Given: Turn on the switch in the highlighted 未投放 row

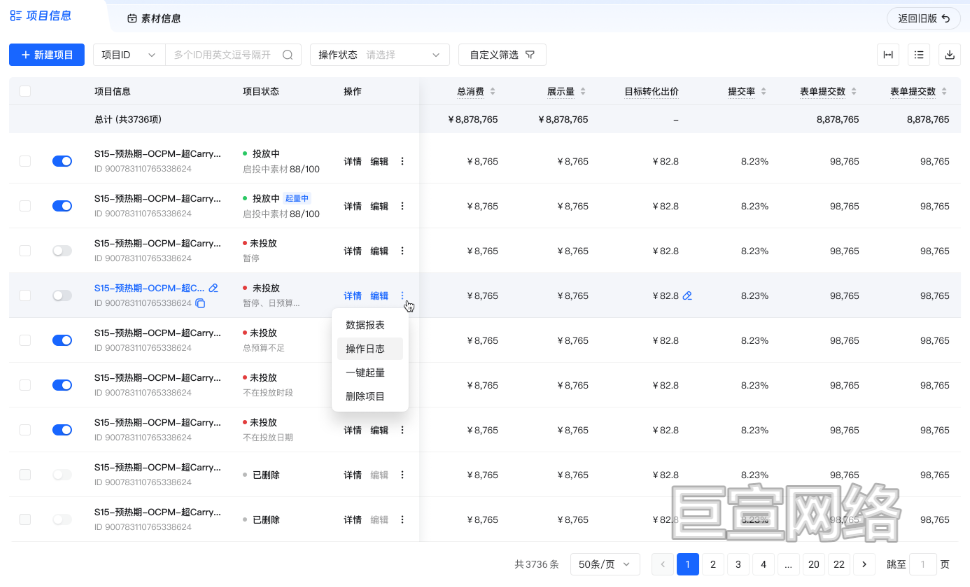Looking at the screenshot, I should click(x=62, y=296).
